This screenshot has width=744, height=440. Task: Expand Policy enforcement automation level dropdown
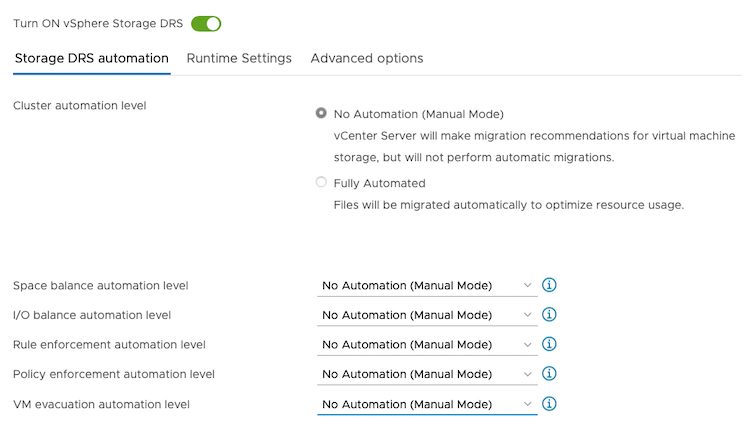click(x=427, y=375)
